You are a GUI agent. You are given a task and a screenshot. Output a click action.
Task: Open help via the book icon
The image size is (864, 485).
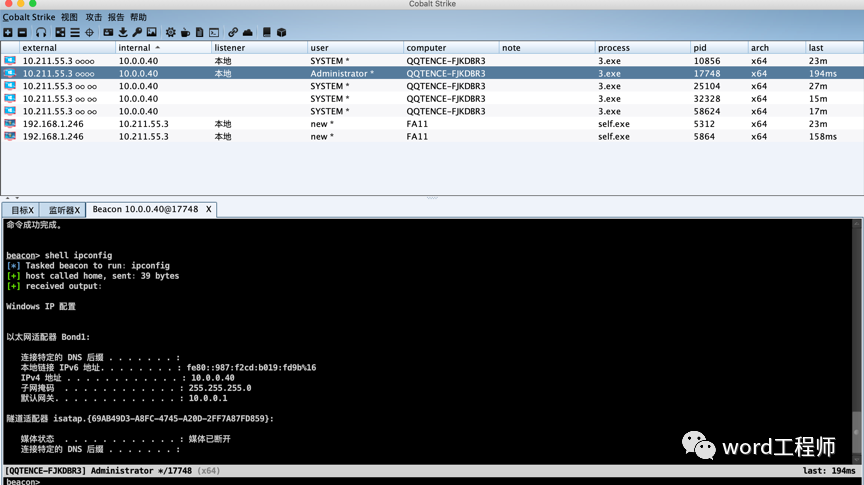[x=267, y=33]
